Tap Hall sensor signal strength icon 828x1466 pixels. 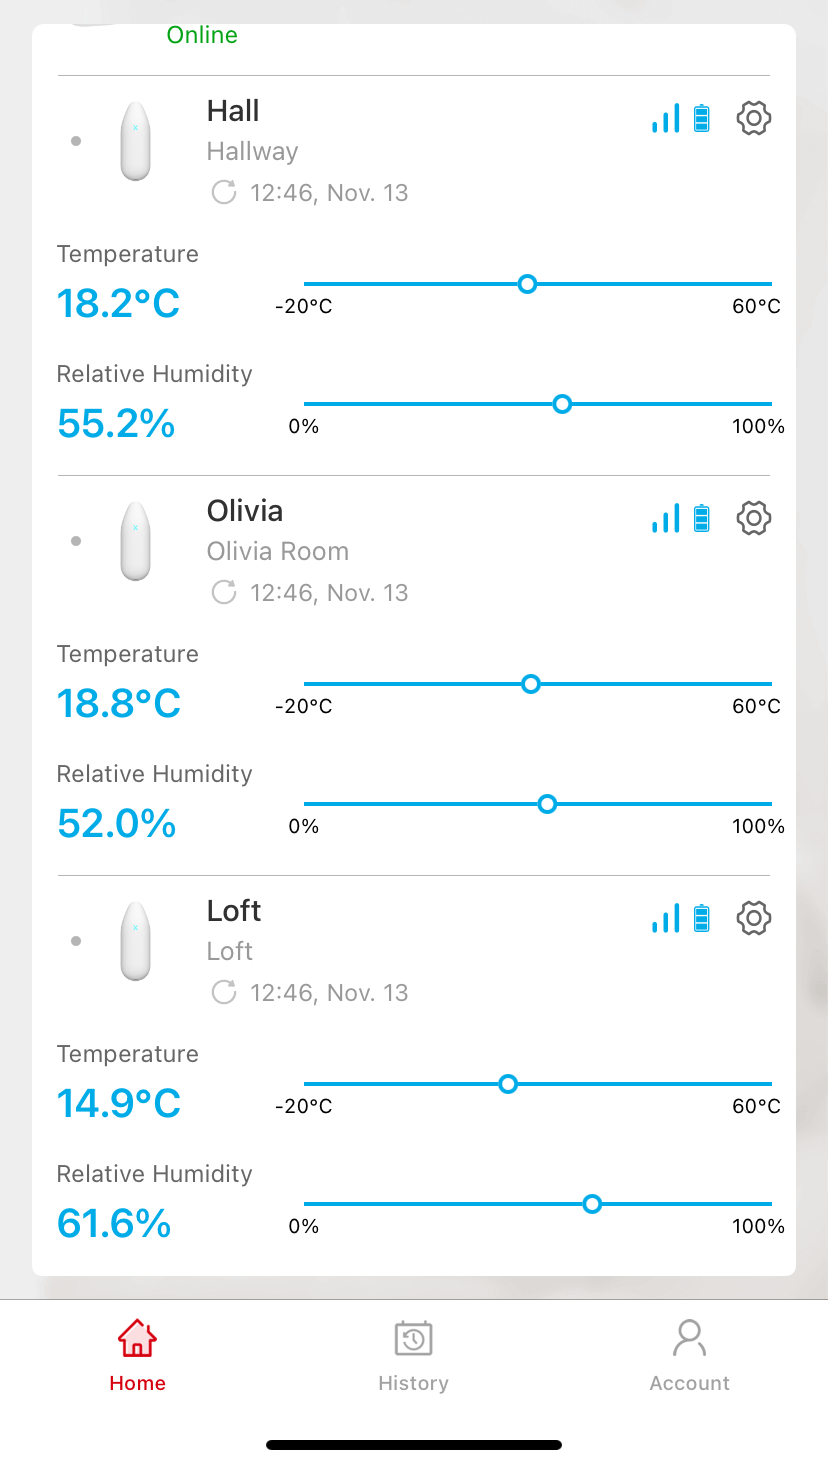666,118
